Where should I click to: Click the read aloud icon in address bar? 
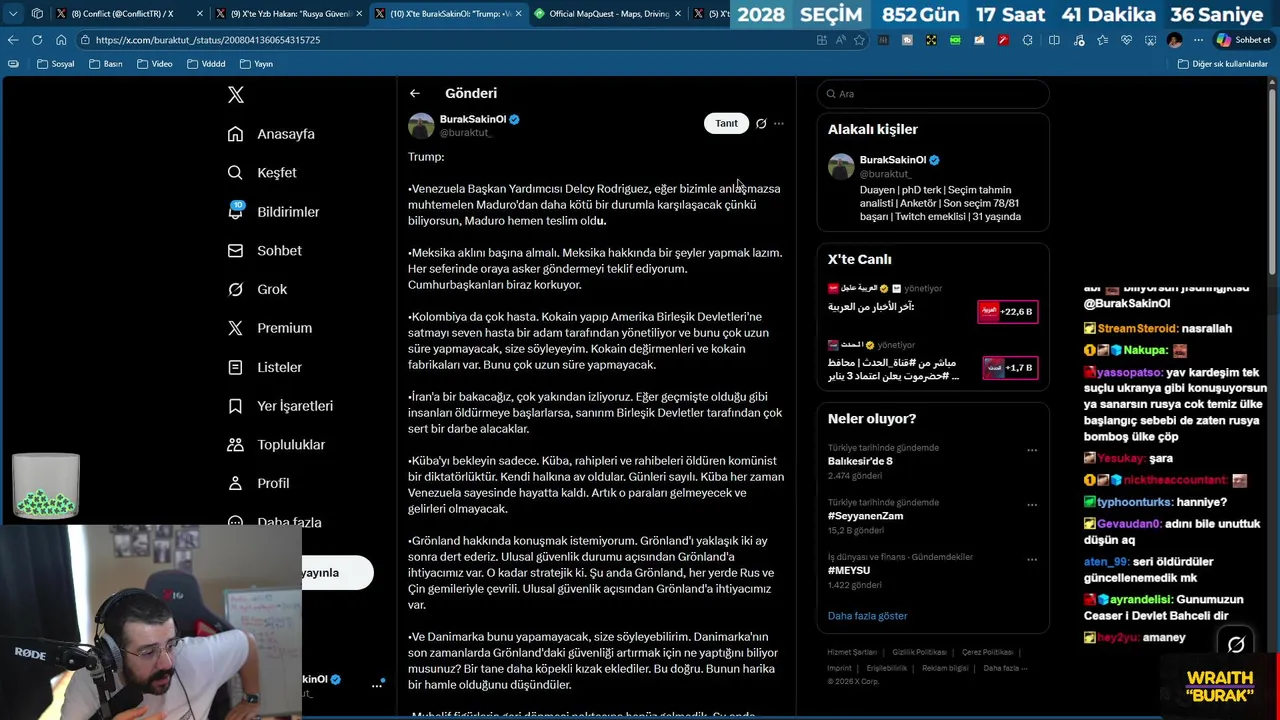coord(841,40)
